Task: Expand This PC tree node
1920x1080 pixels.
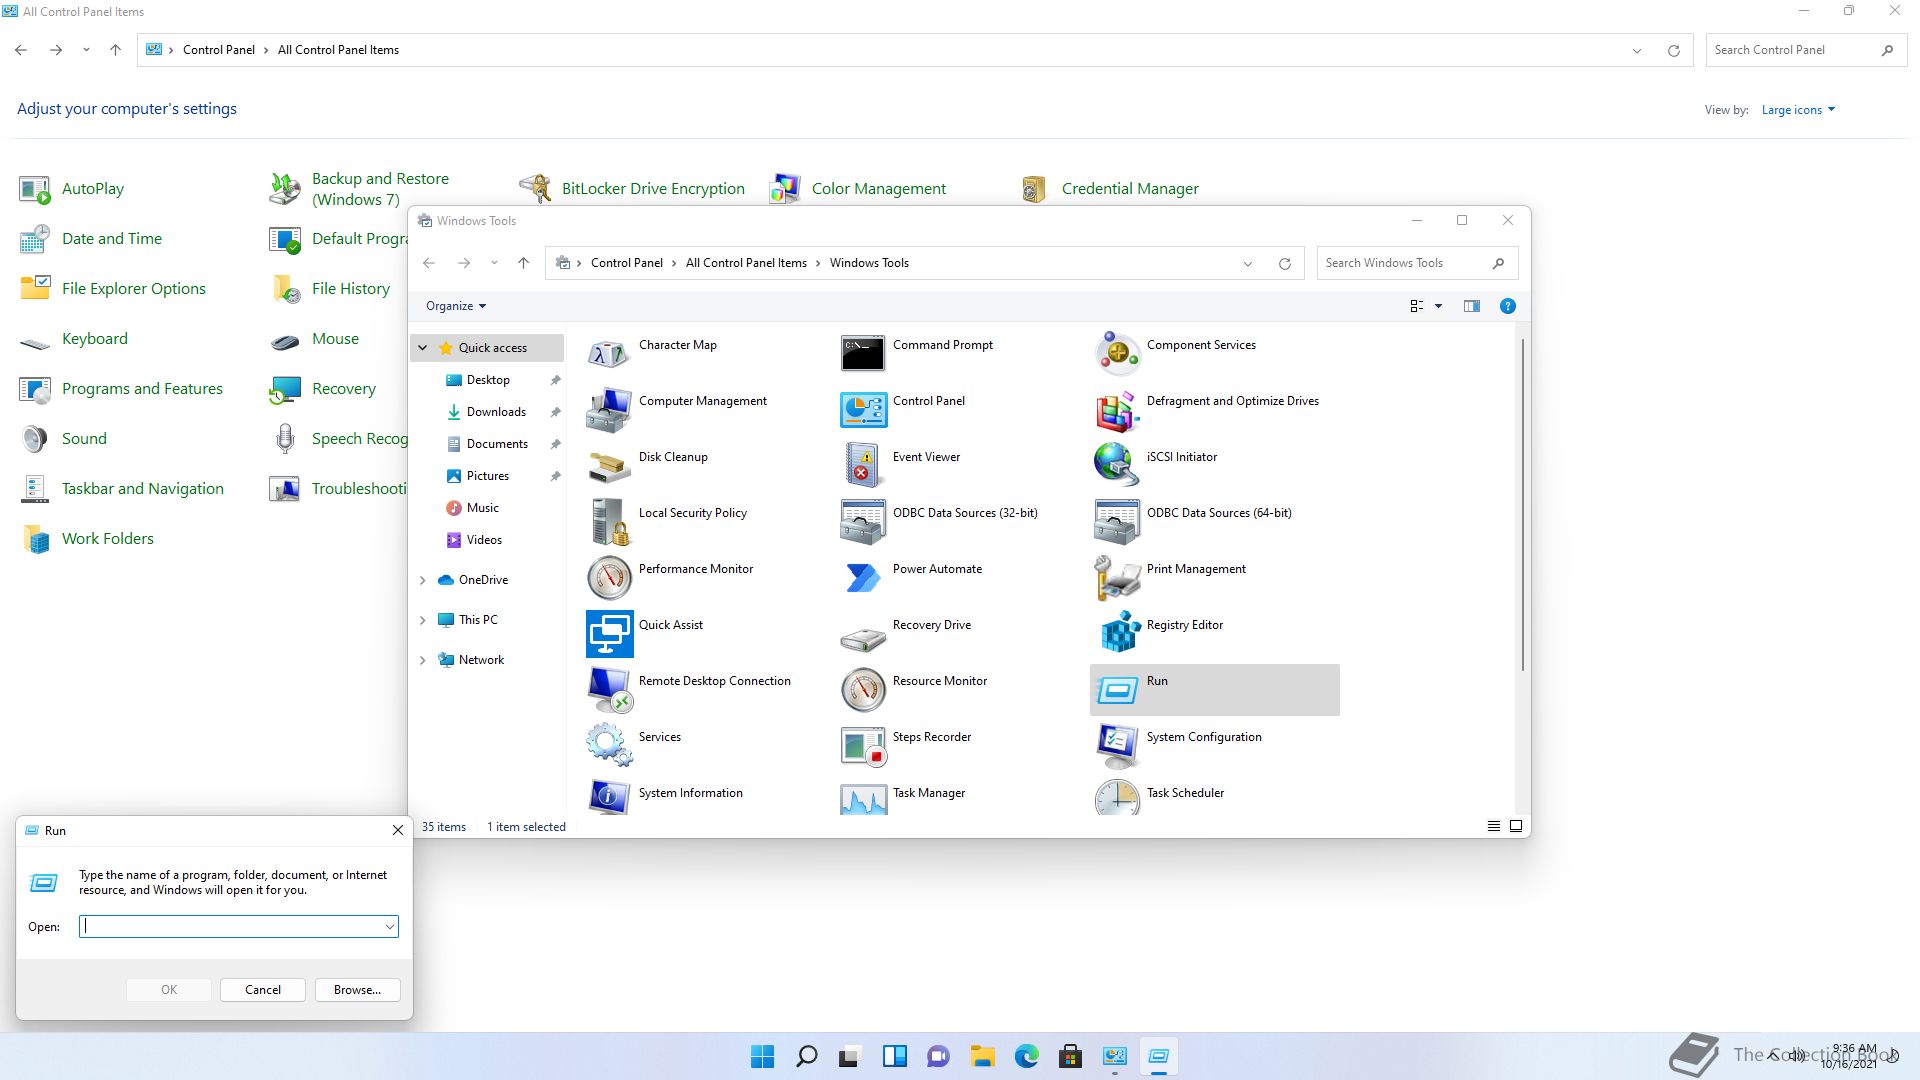Action: (422, 620)
